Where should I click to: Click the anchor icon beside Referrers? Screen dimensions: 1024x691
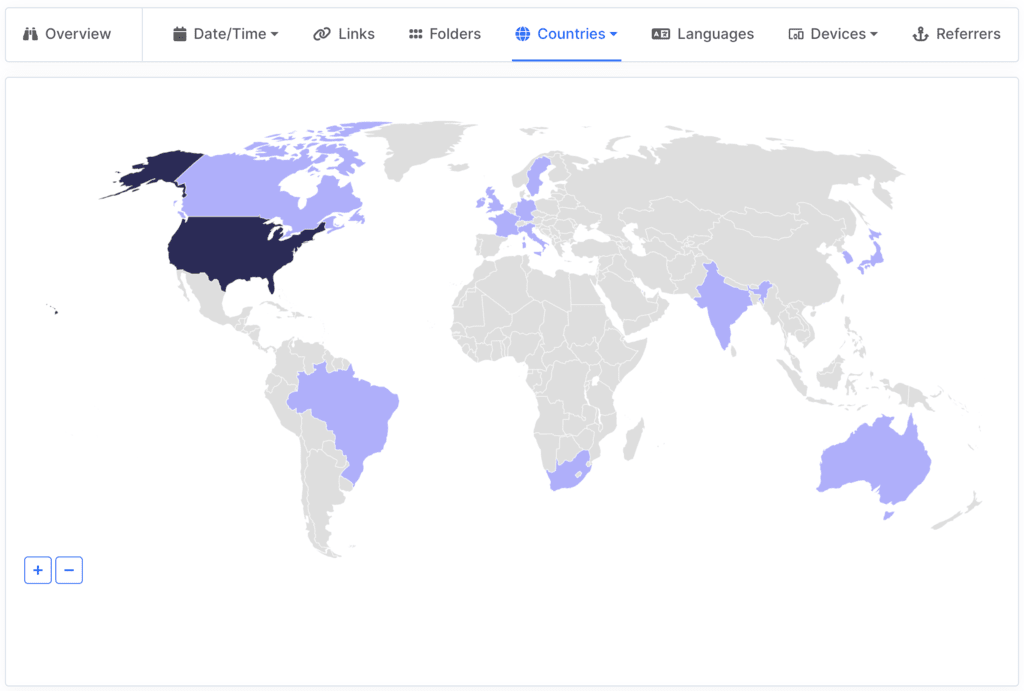[x=921, y=34]
